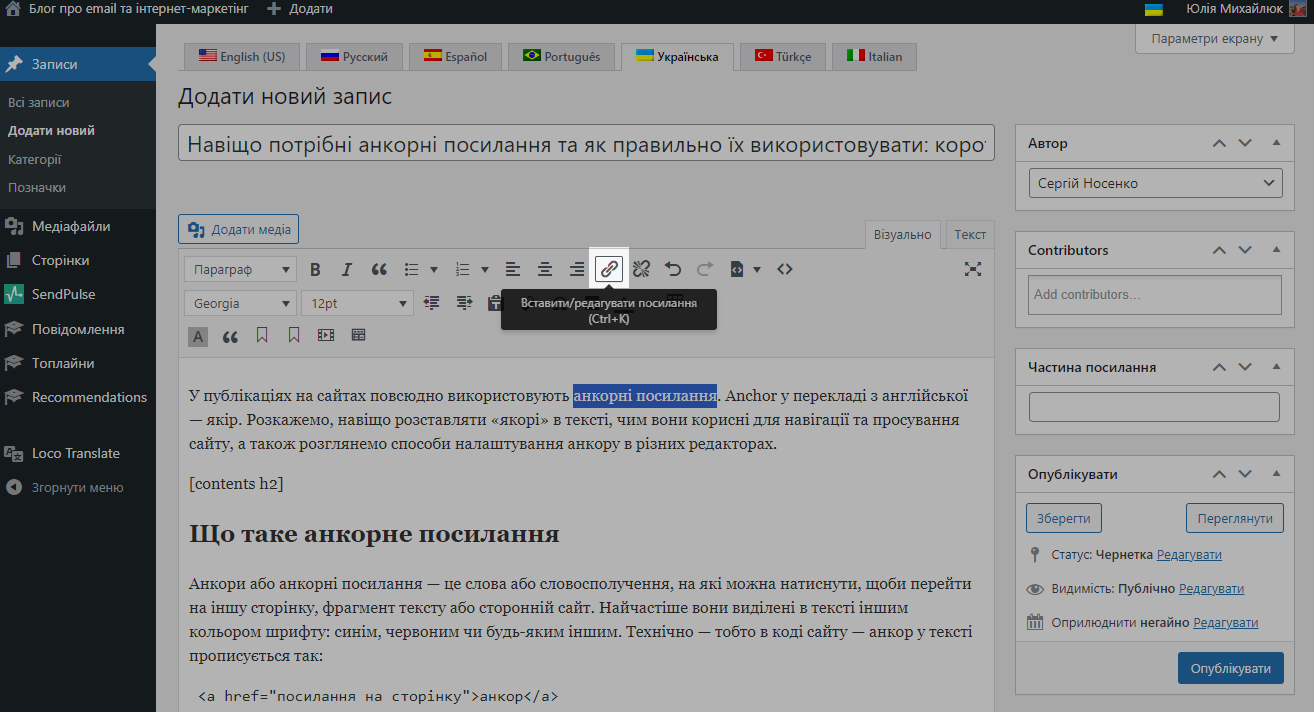This screenshot has width=1314, height=712.
Task: Align text to the right
Action: point(577,269)
